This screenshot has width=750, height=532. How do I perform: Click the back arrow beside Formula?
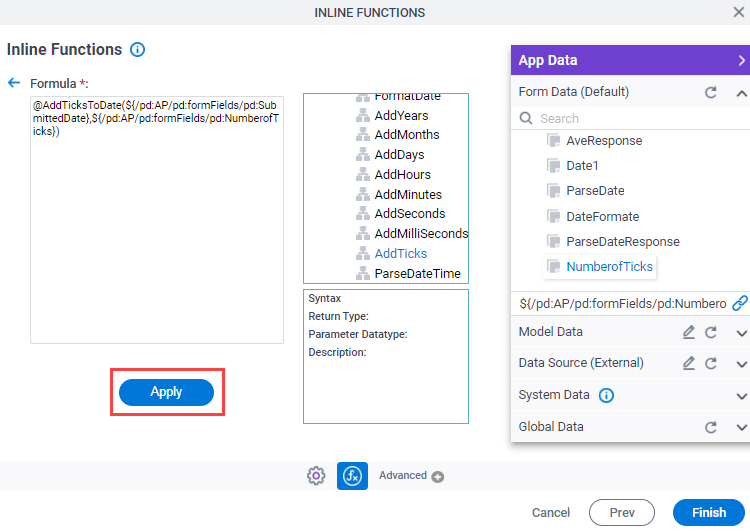[x=14, y=83]
